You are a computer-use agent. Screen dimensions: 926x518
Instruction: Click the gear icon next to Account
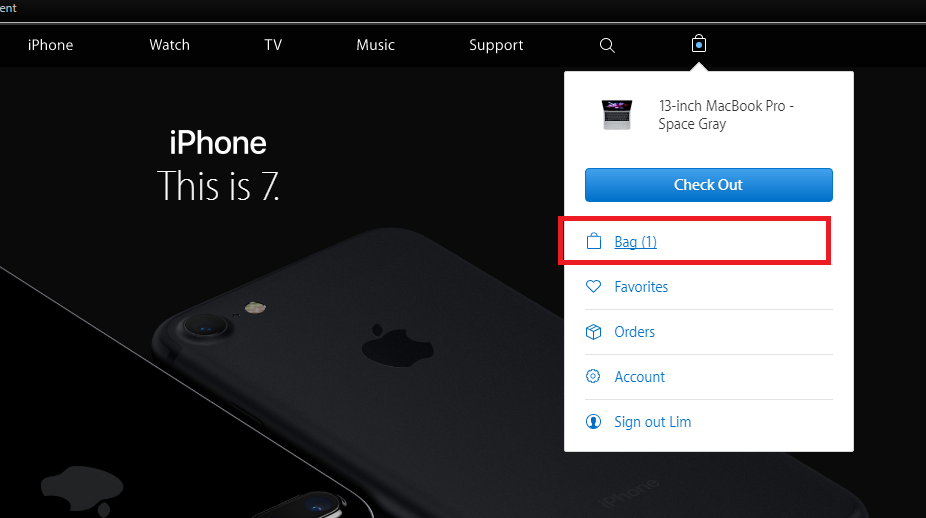click(x=593, y=376)
